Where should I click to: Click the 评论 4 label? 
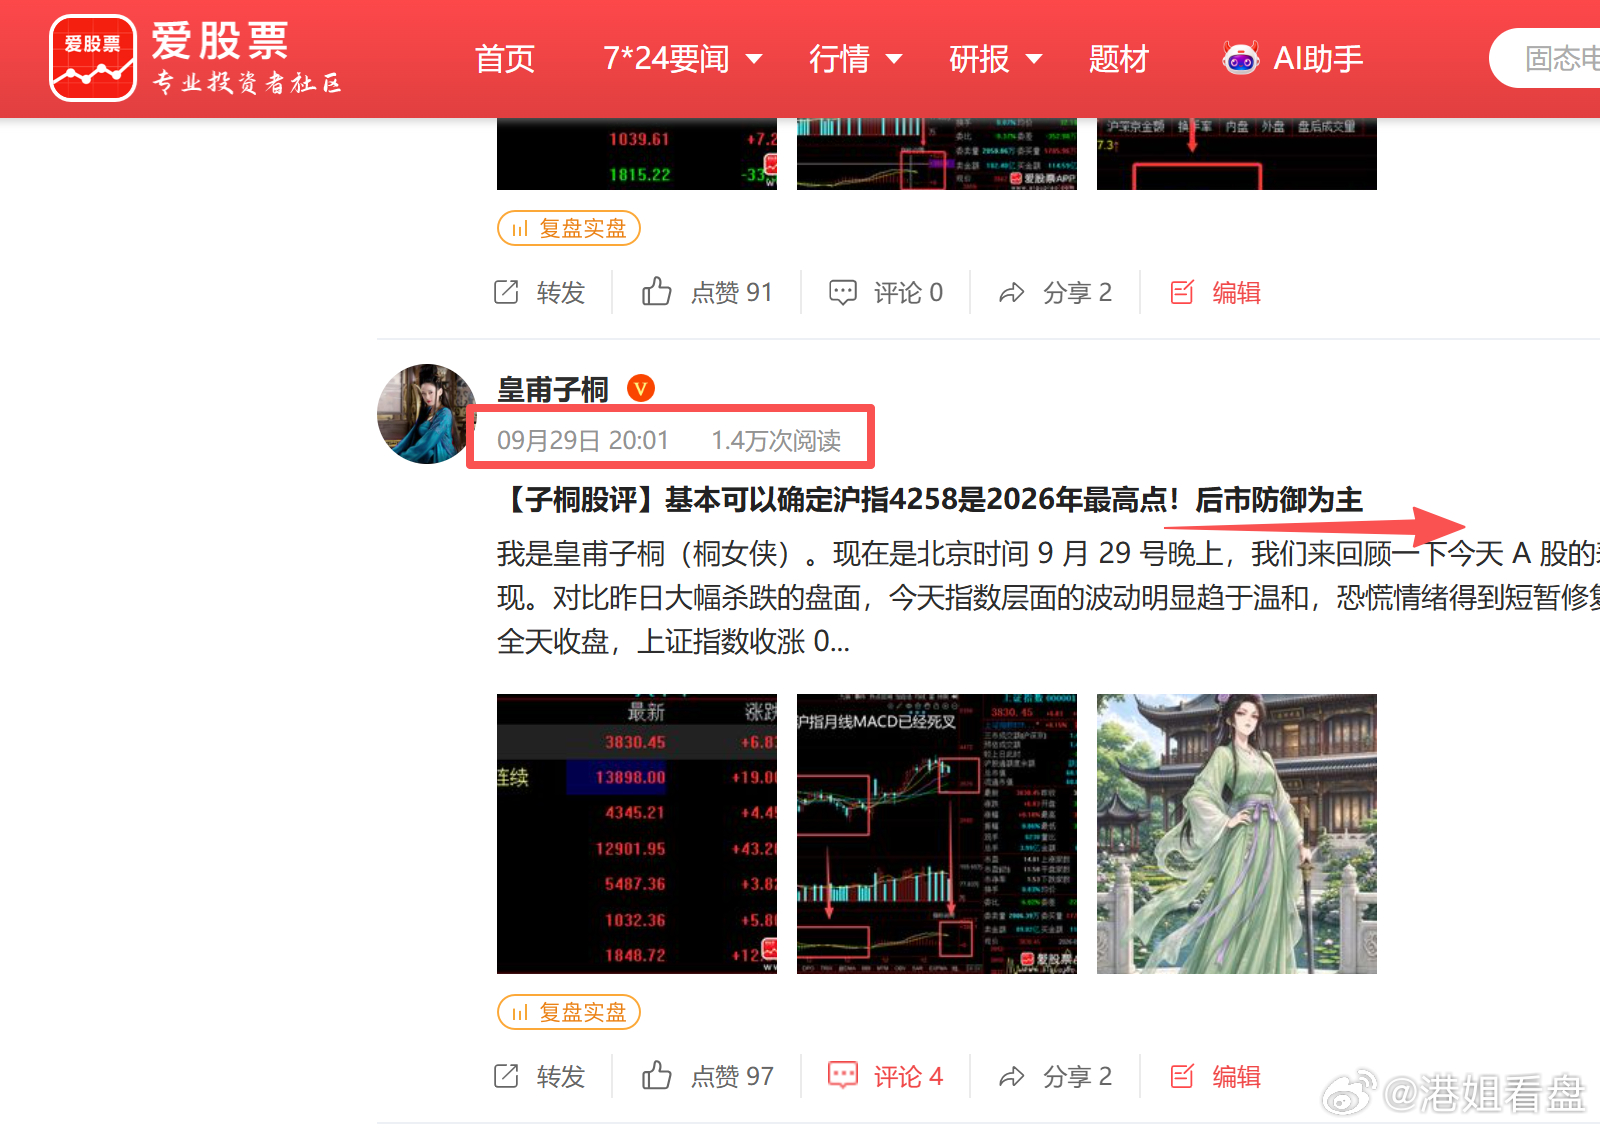(x=908, y=1076)
